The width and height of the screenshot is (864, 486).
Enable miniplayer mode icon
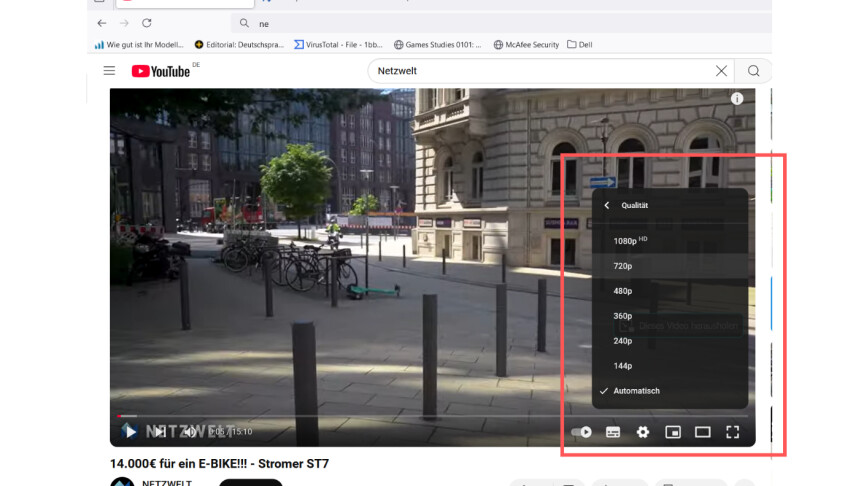coord(673,432)
